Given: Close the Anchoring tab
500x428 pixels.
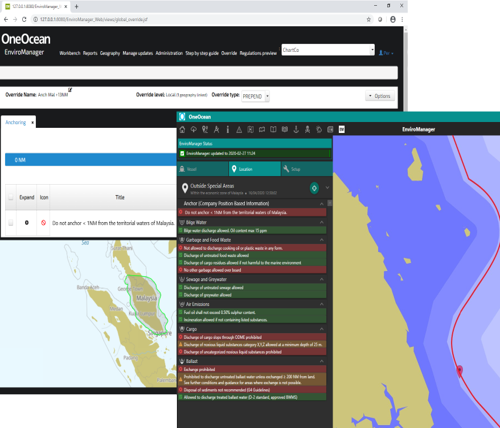Looking at the screenshot, I should (x=32, y=123).
